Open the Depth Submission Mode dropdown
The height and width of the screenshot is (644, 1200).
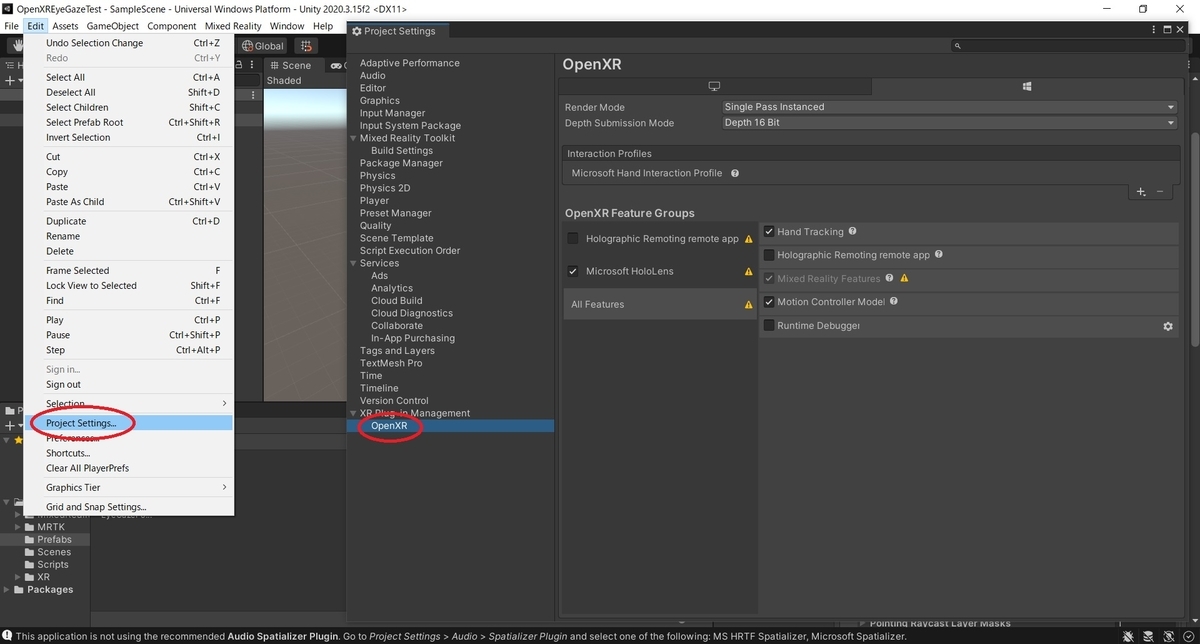point(949,123)
